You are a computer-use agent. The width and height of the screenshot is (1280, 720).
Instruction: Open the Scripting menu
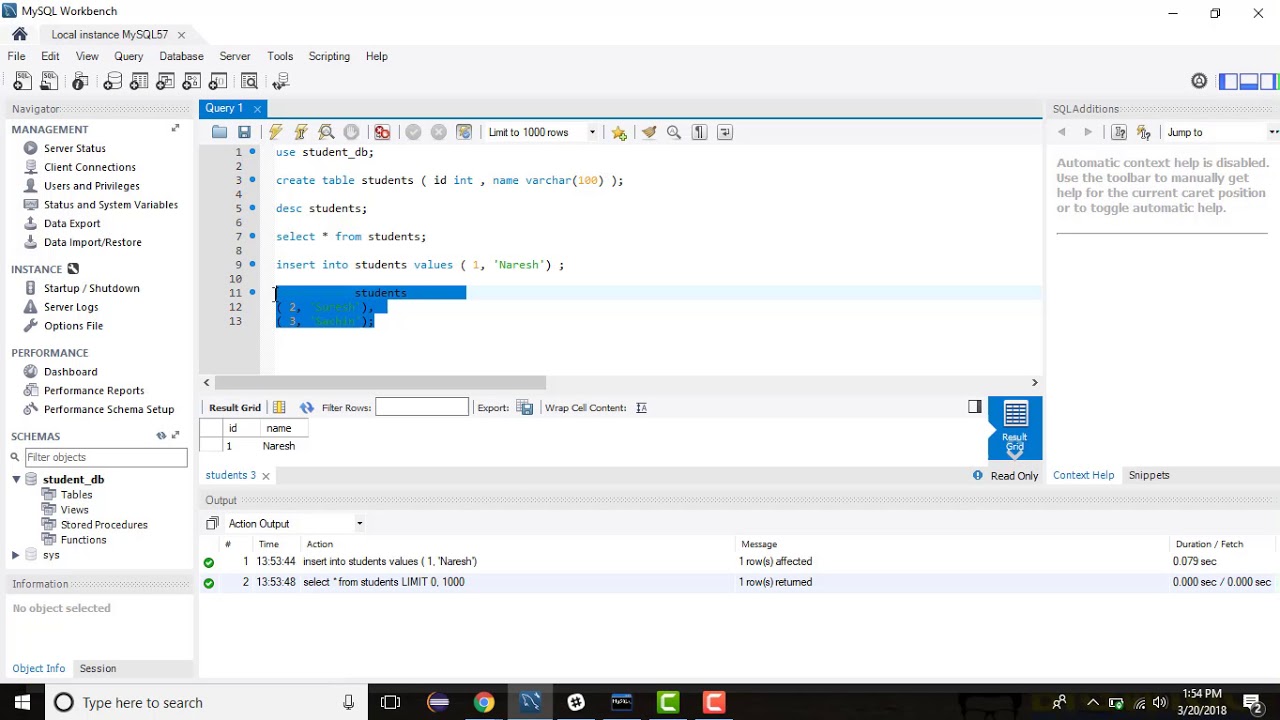(x=329, y=56)
